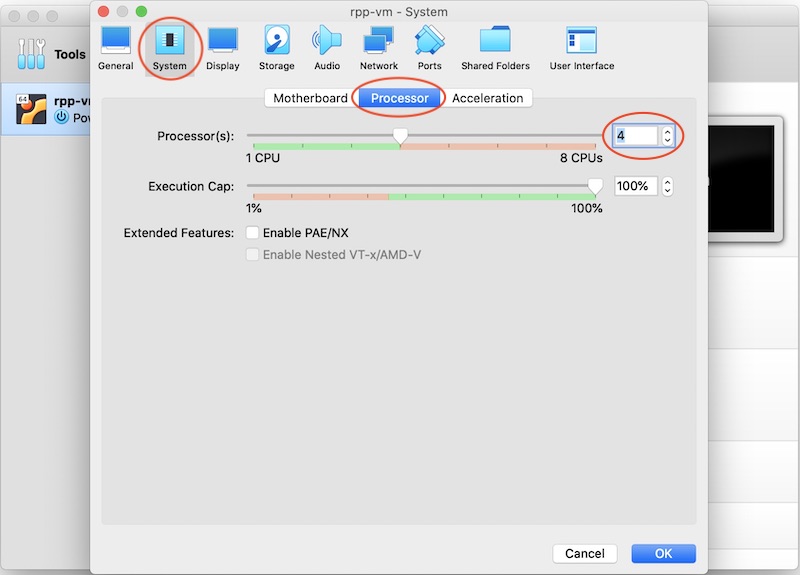Click the disabled Nested VT-x/AMD-V checkbox

coord(252,255)
